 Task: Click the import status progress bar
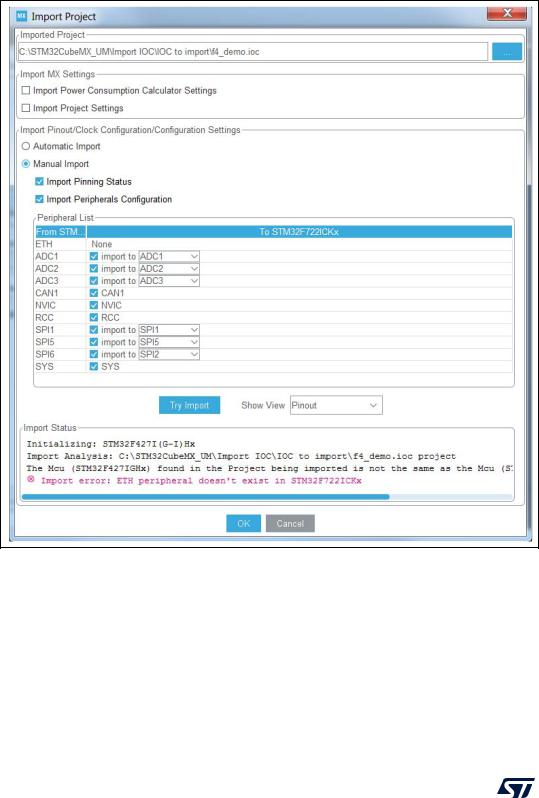click(x=267, y=497)
